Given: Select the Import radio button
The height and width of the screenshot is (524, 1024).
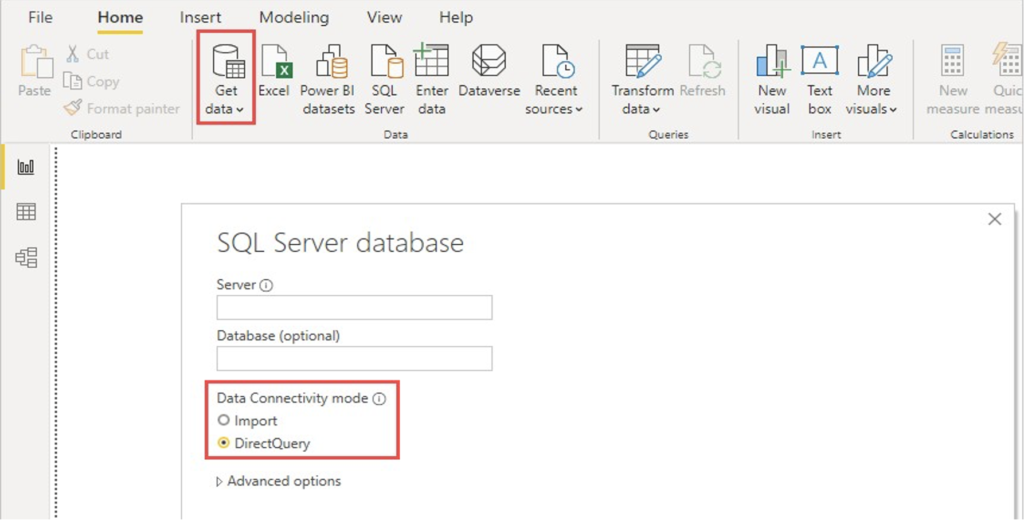Looking at the screenshot, I should pyautogui.click(x=224, y=420).
